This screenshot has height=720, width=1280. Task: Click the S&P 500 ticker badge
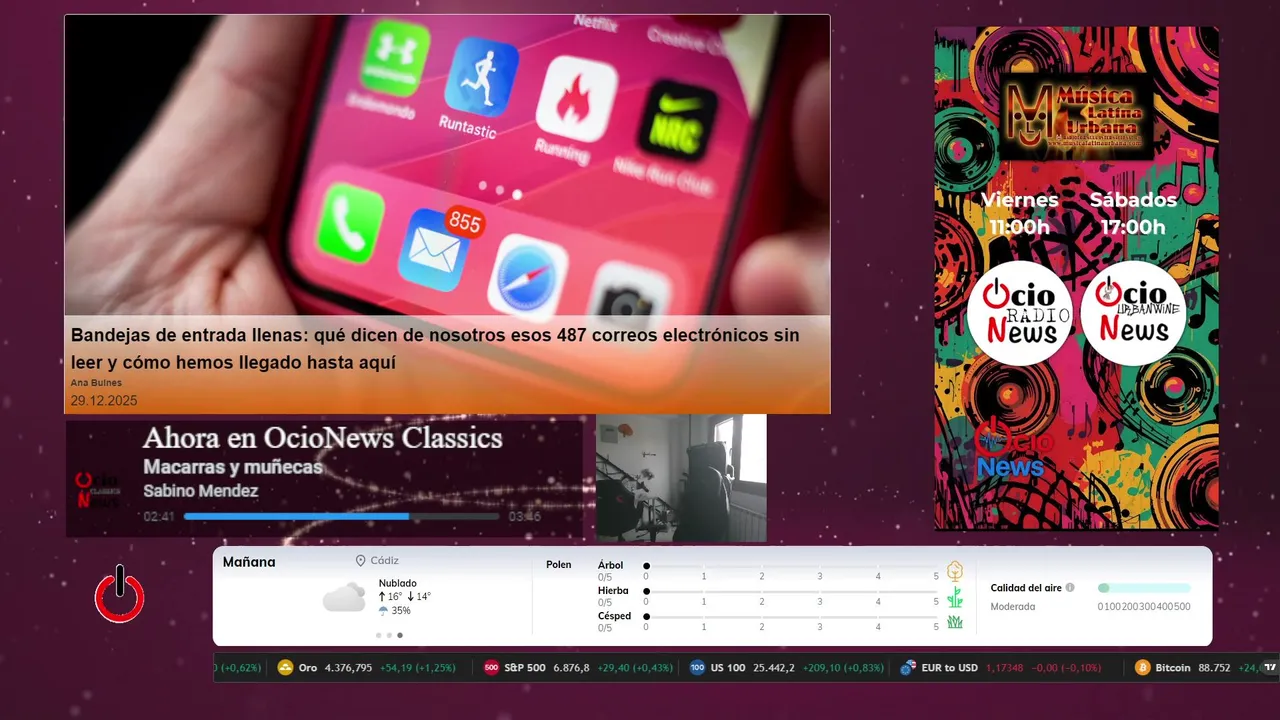tap(491, 668)
